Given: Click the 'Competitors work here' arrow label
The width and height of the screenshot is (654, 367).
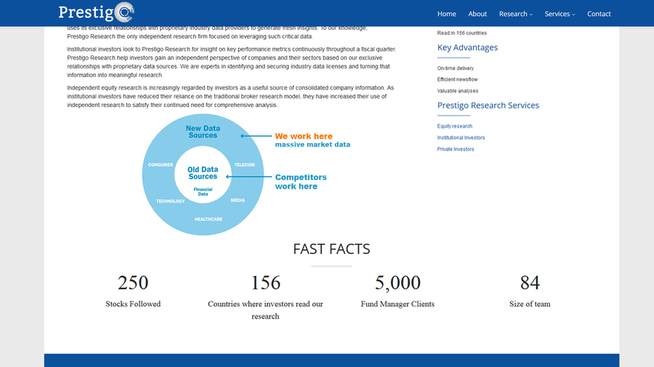Looking at the screenshot, I should 301,182.
